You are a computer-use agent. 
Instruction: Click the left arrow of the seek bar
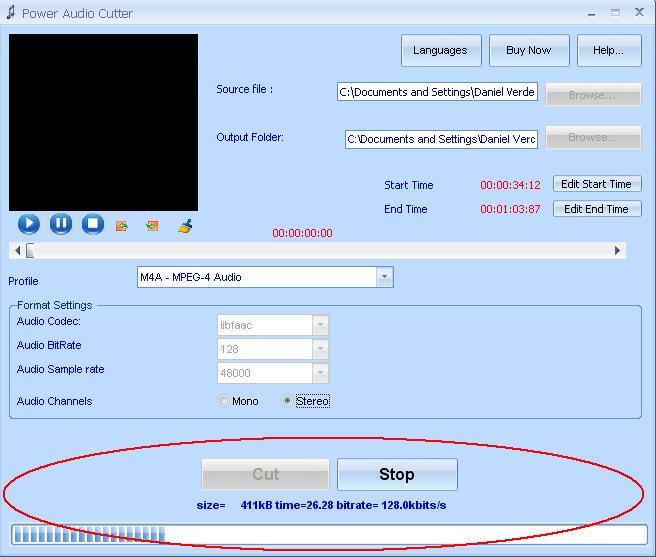17,251
